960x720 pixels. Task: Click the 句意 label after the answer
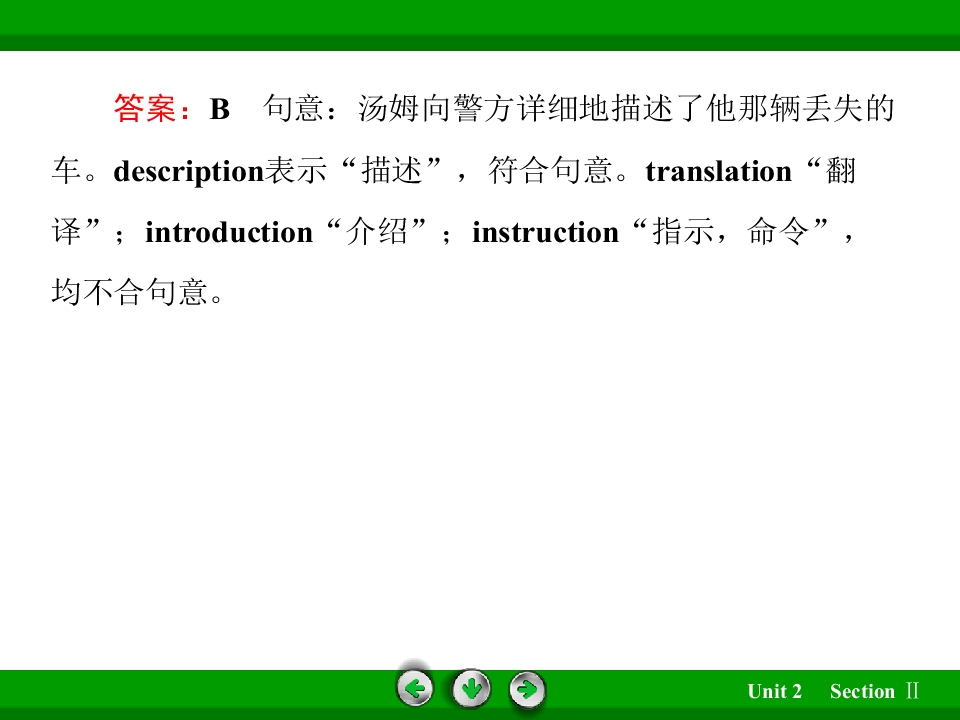click(x=293, y=108)
